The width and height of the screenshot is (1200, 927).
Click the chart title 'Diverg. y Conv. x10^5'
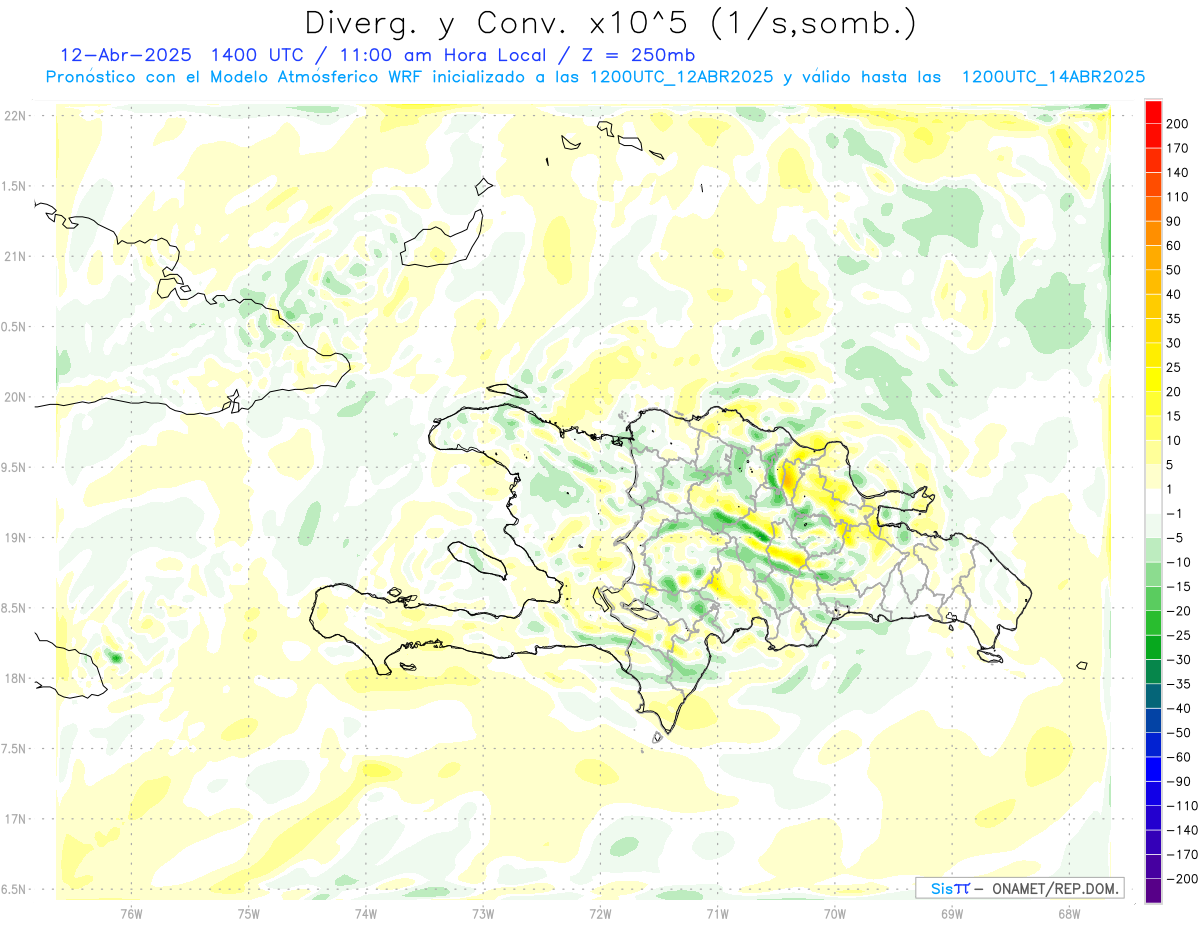click(x=498, y=23)
